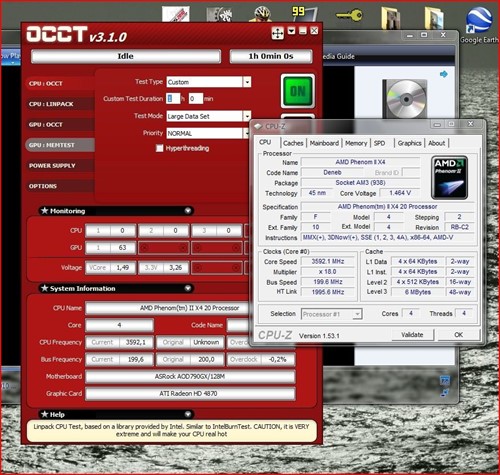Collapse the Help section arrow
Viewport: 500px width, 475px height.
[188, 414]
